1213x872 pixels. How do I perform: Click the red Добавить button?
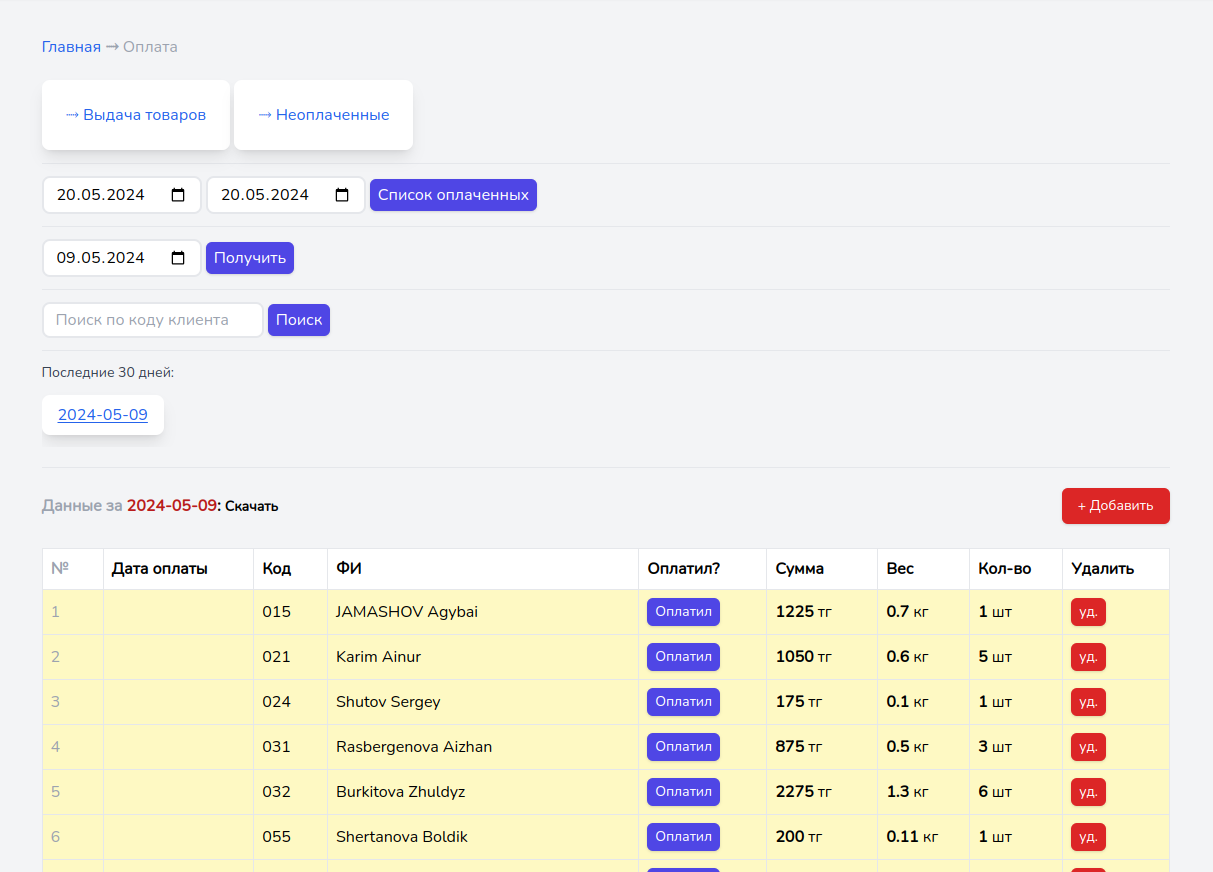(x=1115, y=506)
